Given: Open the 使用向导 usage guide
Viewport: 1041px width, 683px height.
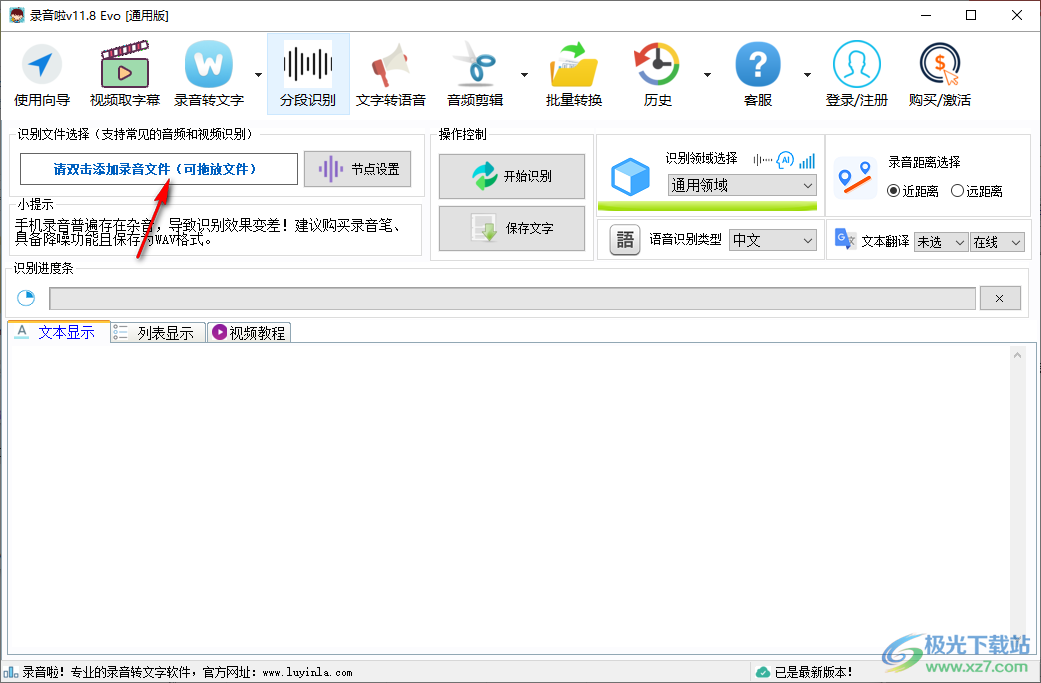Looking at the screenshot, I should tap(42, 74).
